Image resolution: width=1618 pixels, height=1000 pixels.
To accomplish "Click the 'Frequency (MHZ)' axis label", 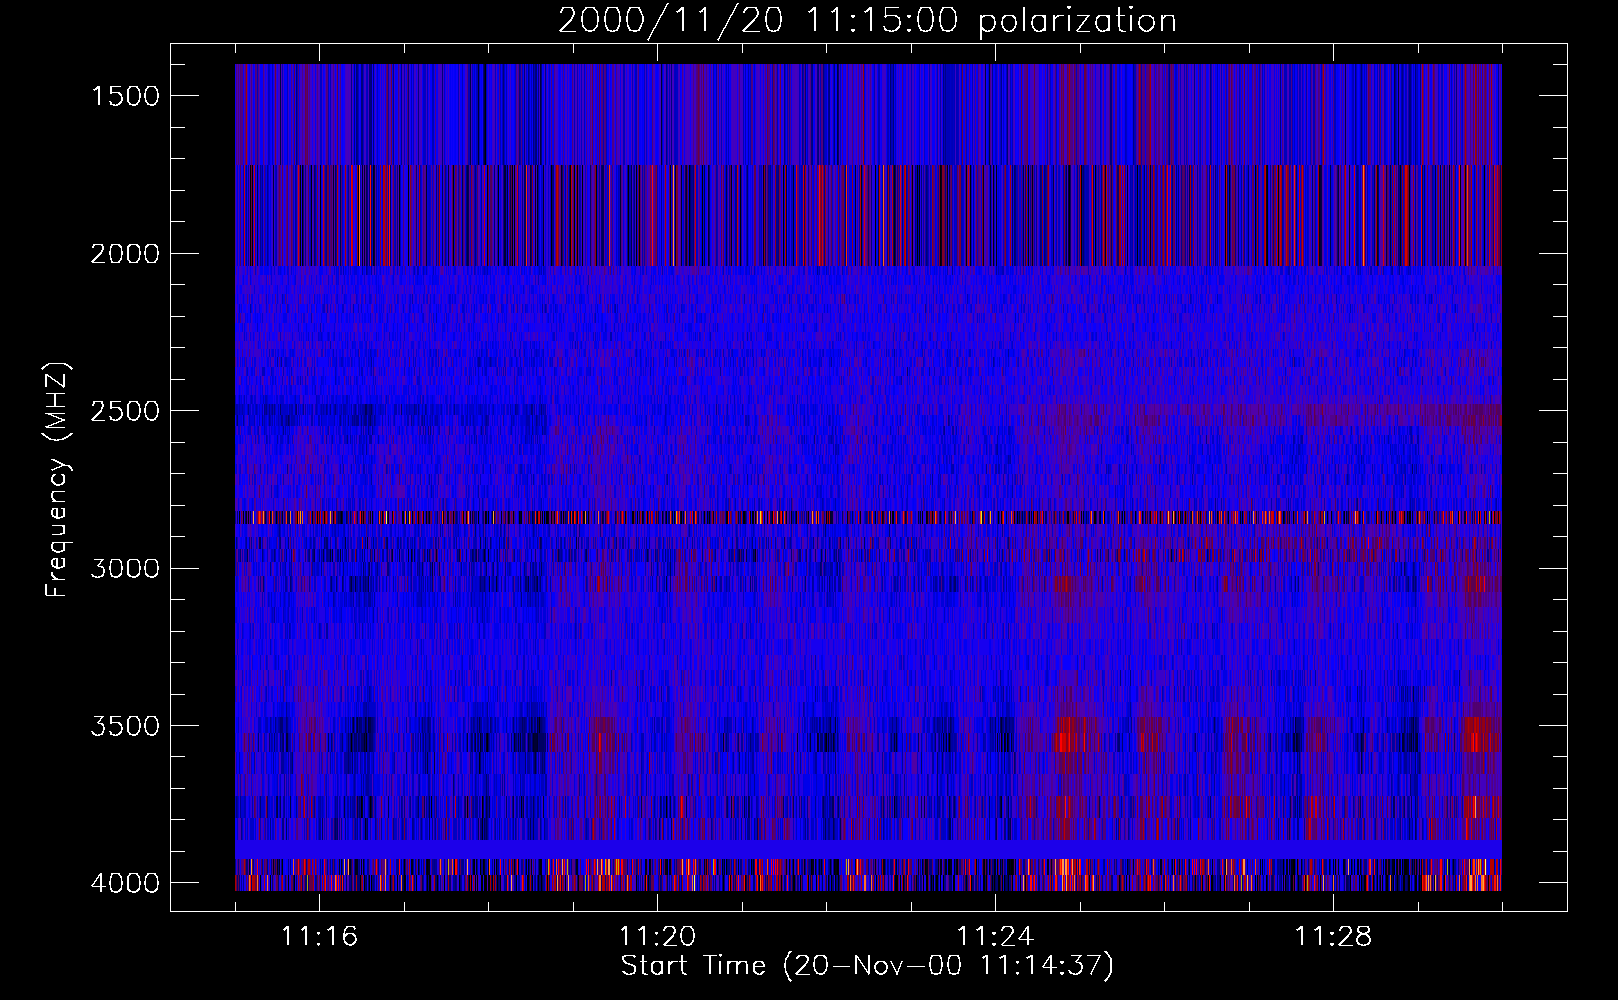I will 57,480.
